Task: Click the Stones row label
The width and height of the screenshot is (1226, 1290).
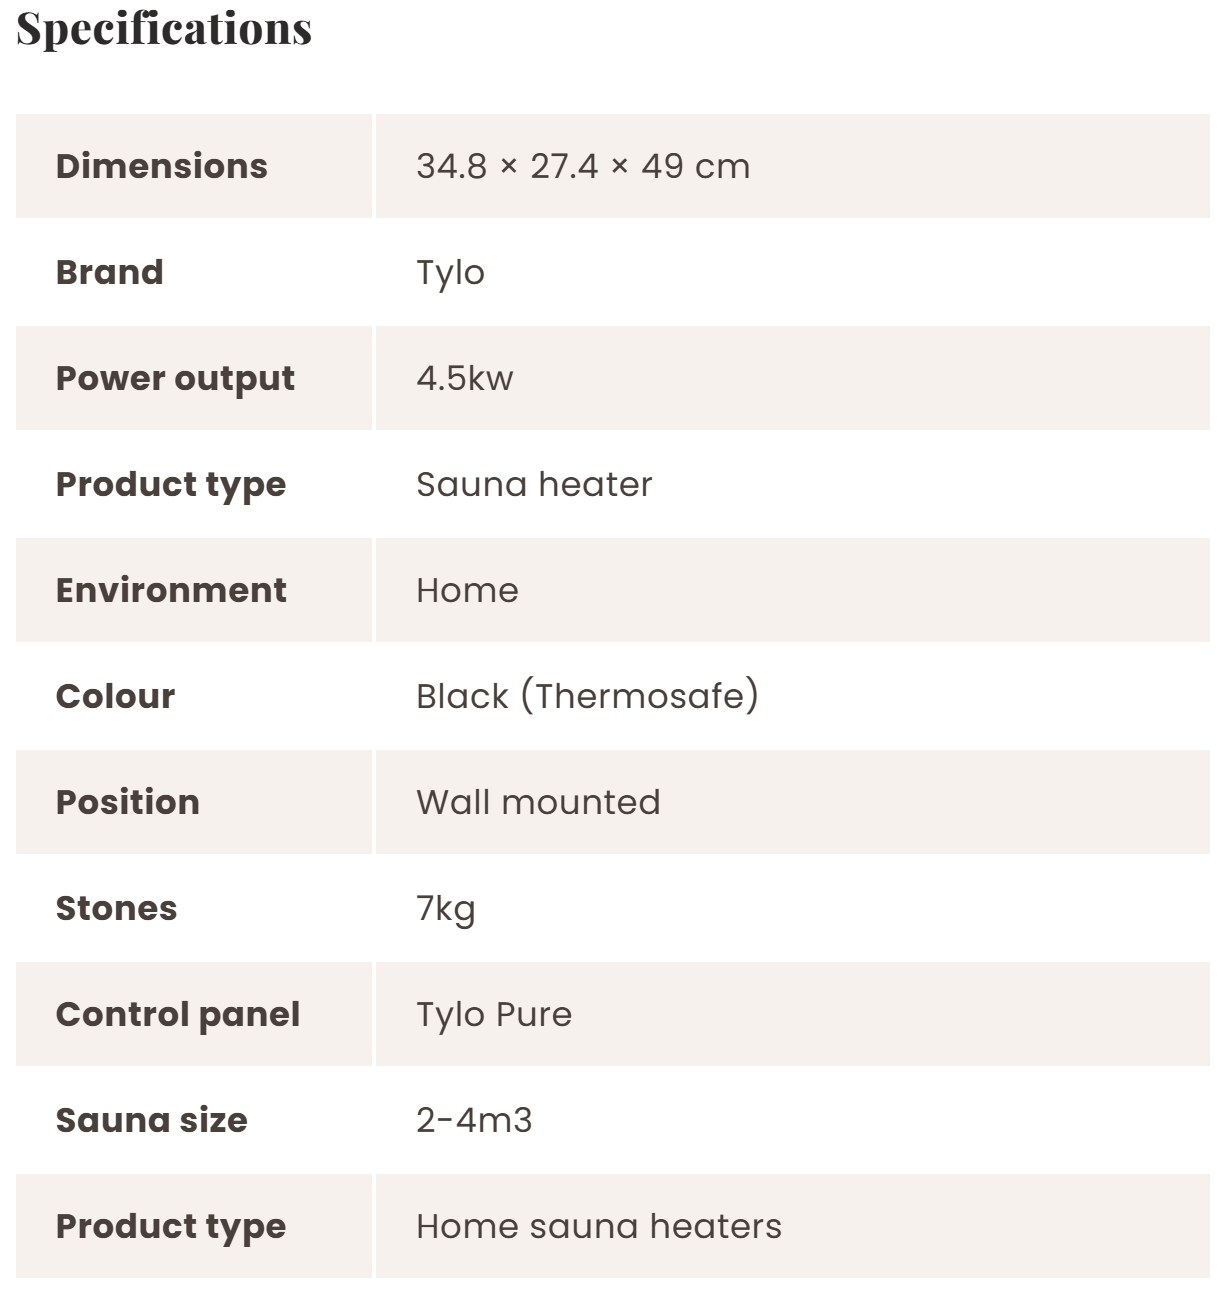Action: point(116,908)
